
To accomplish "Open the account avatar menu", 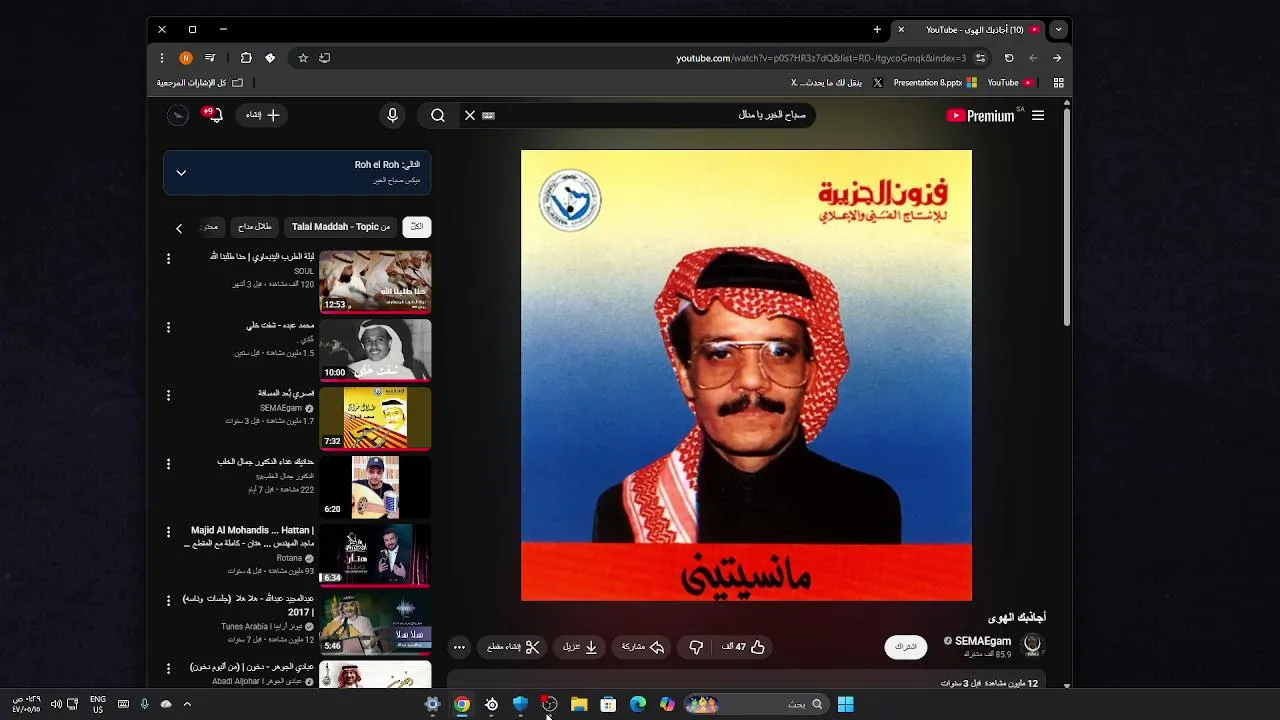I will click(178, 116).
